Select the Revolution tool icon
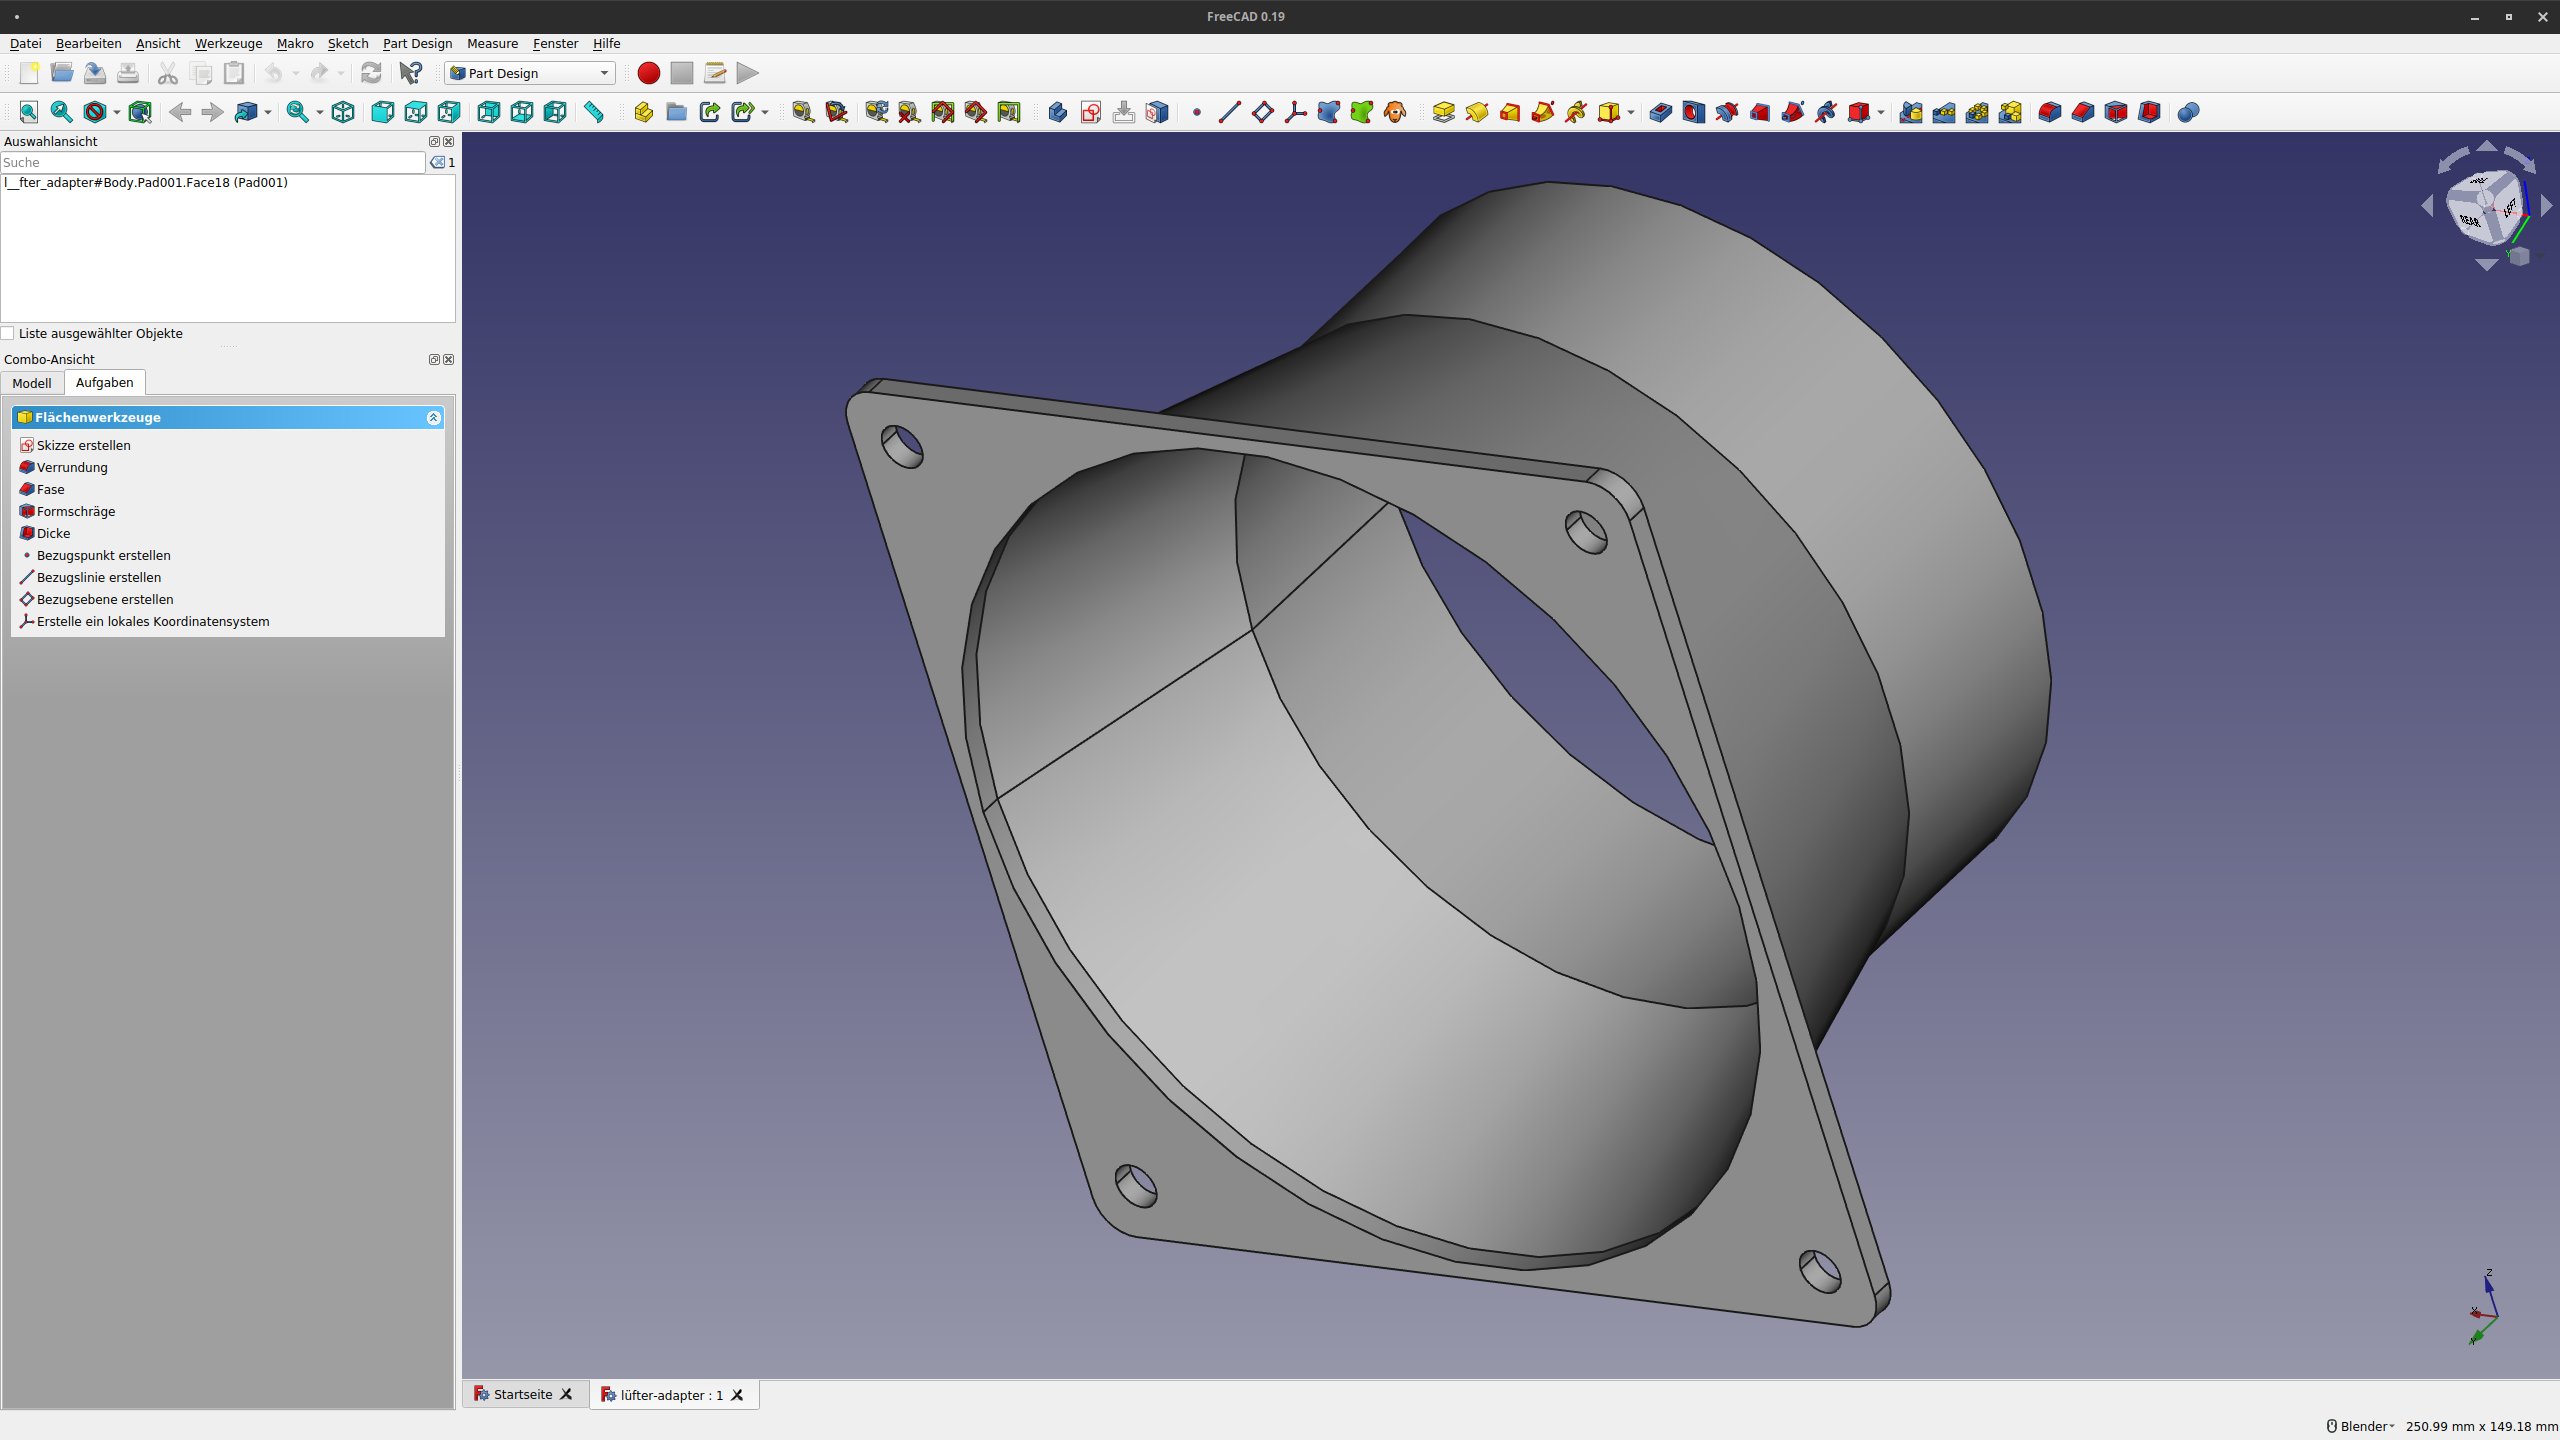2560x1440 pixels. click(1476, 112)
